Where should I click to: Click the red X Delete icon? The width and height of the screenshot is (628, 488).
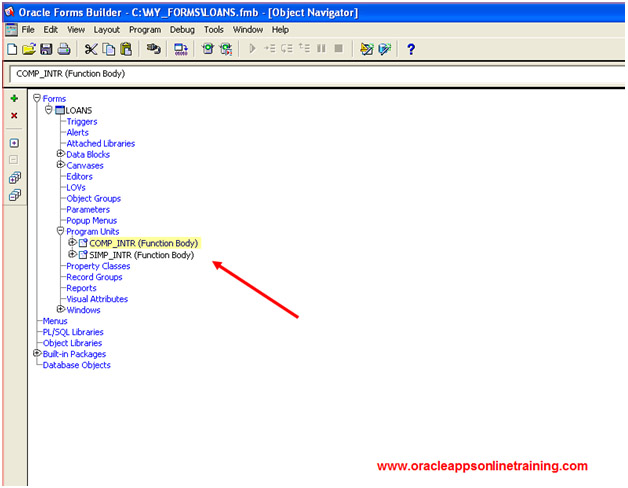(14, 116)
